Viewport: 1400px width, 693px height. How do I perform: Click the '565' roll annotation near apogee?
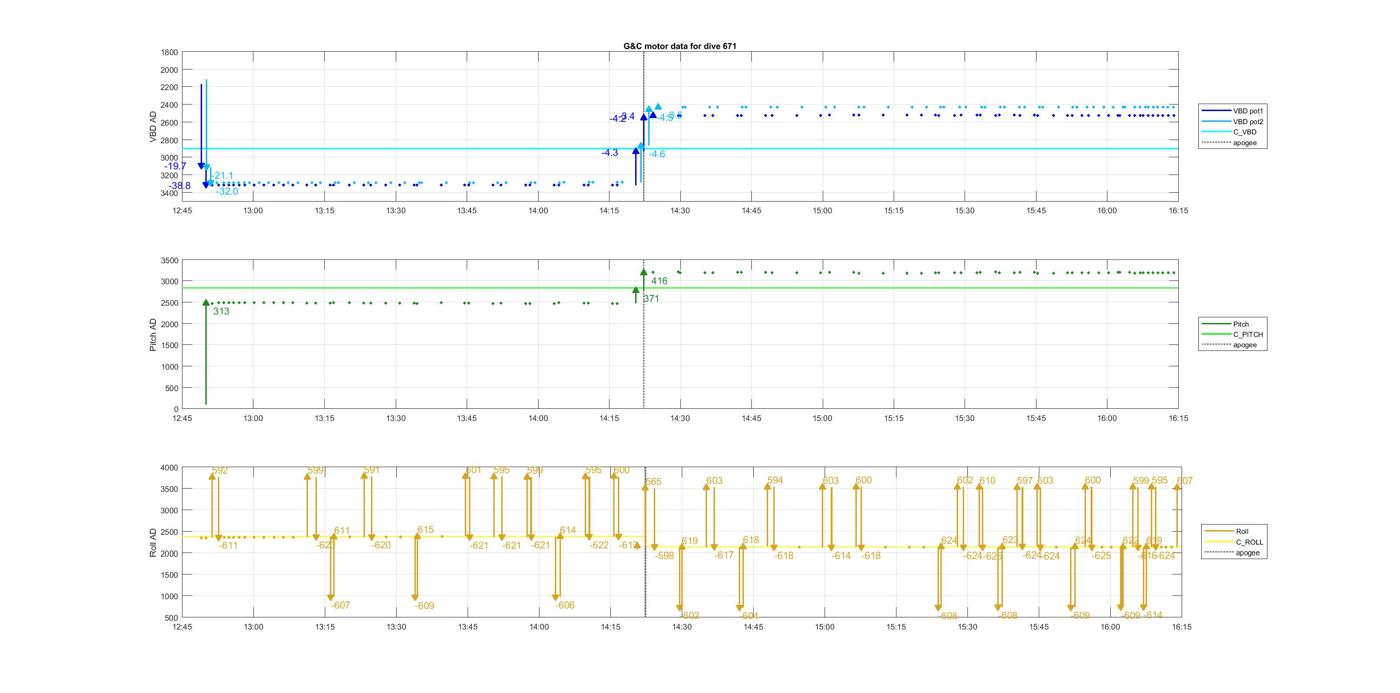click(653, 482)
